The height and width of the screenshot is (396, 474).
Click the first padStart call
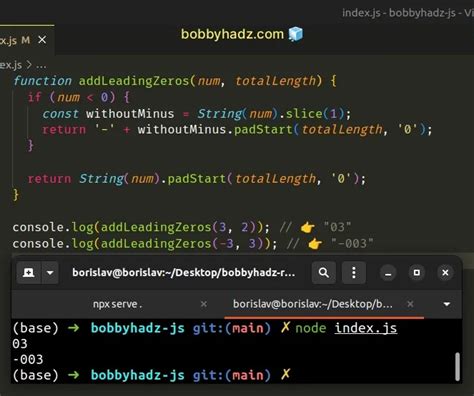click(x=263, y=129)
